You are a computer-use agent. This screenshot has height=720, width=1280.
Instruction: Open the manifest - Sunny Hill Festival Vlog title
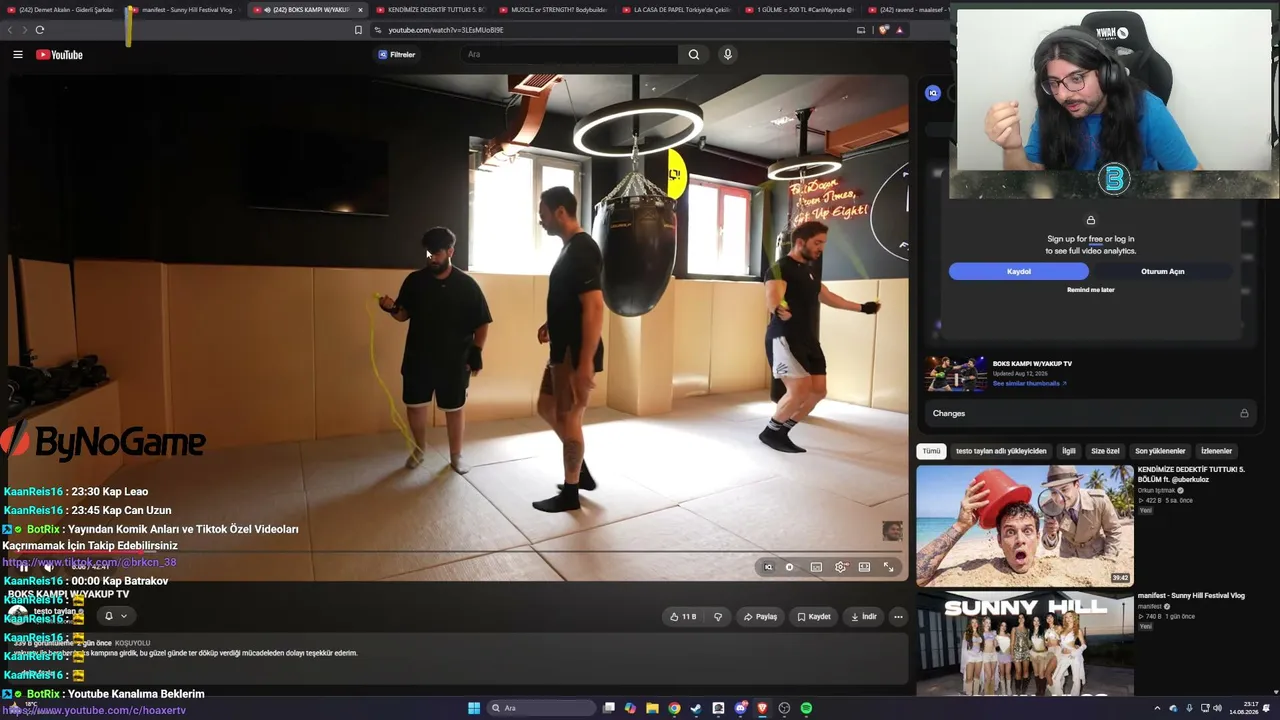click(1191, 596)
